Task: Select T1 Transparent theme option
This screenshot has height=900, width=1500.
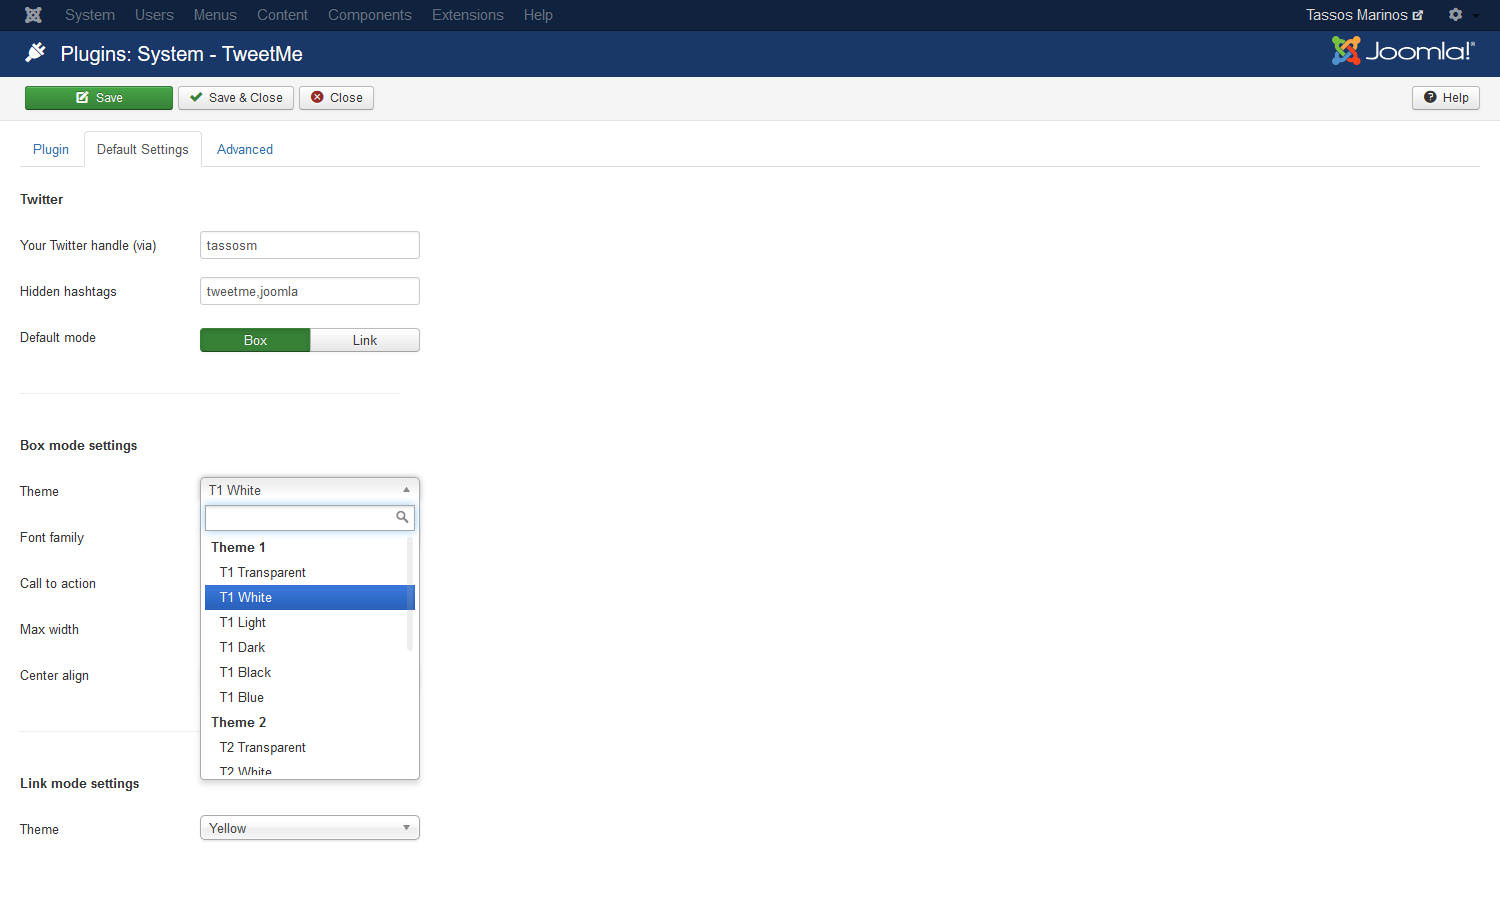Action: tap(308, 572)
